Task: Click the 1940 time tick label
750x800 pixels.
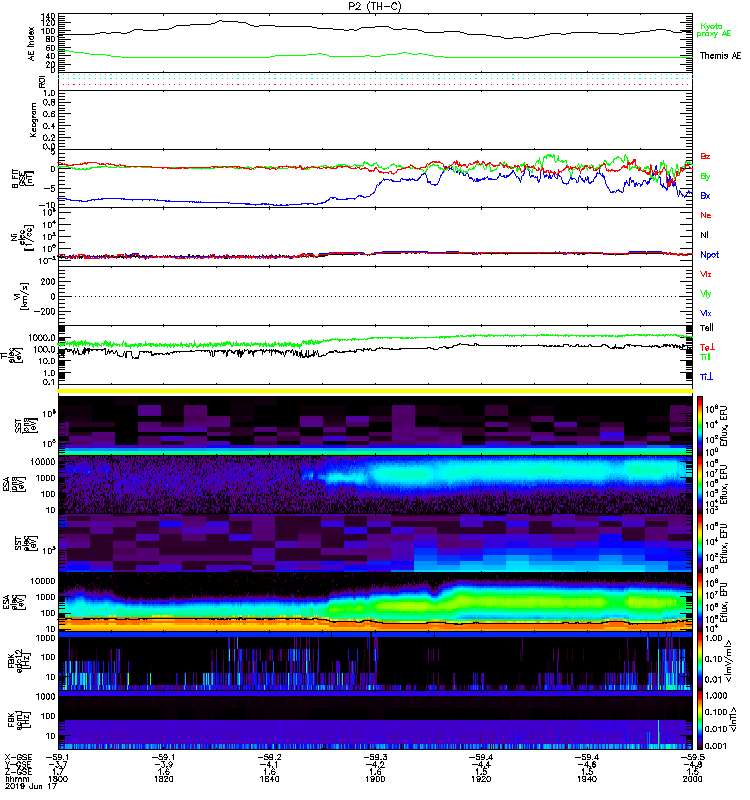Action: click(x=587, y=779)
